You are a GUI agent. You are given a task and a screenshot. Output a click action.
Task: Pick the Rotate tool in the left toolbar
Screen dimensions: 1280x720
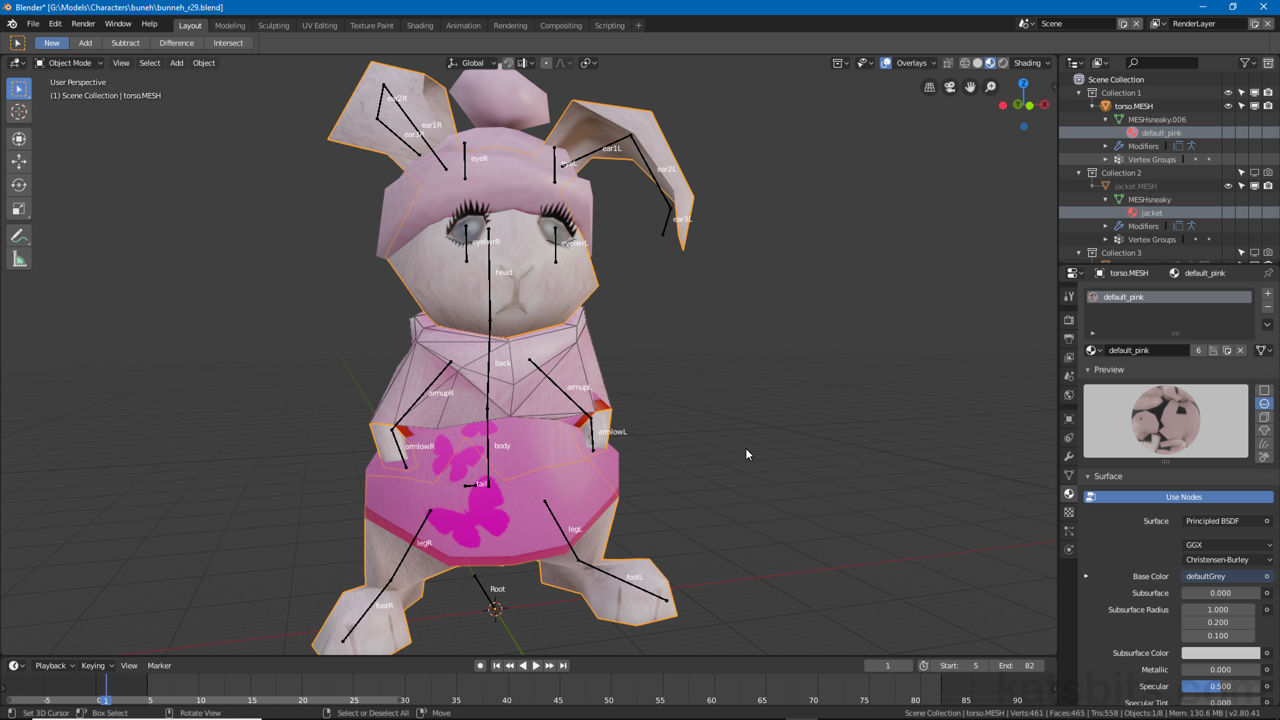click(19, 185)
